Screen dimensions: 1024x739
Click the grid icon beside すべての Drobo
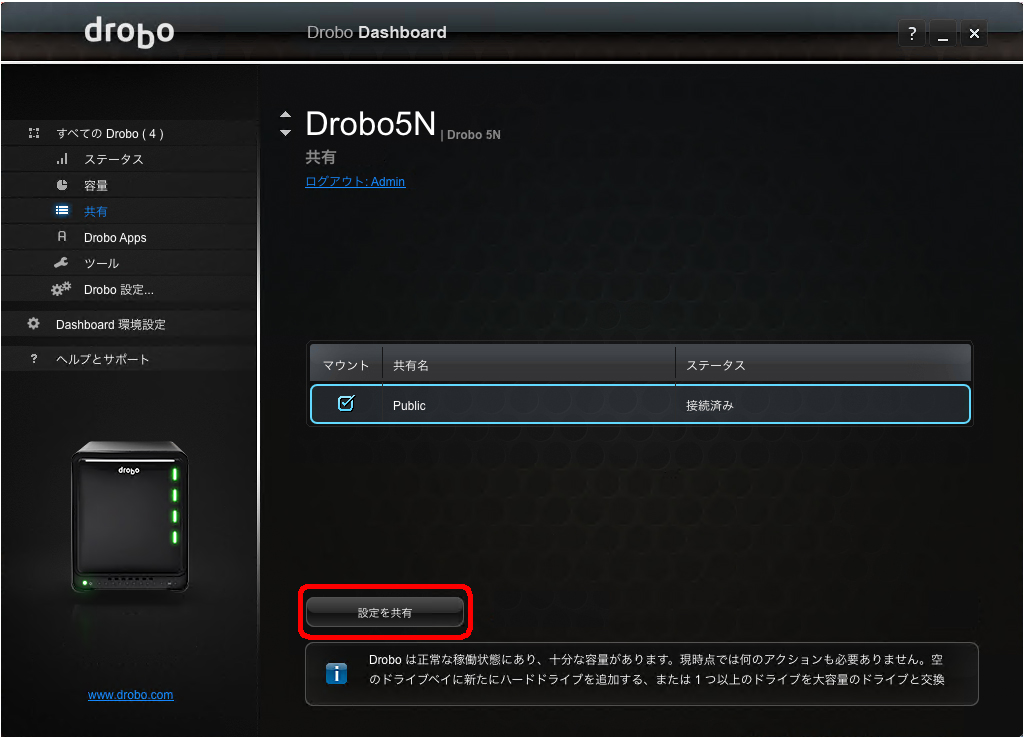click(x=34, y=133)
